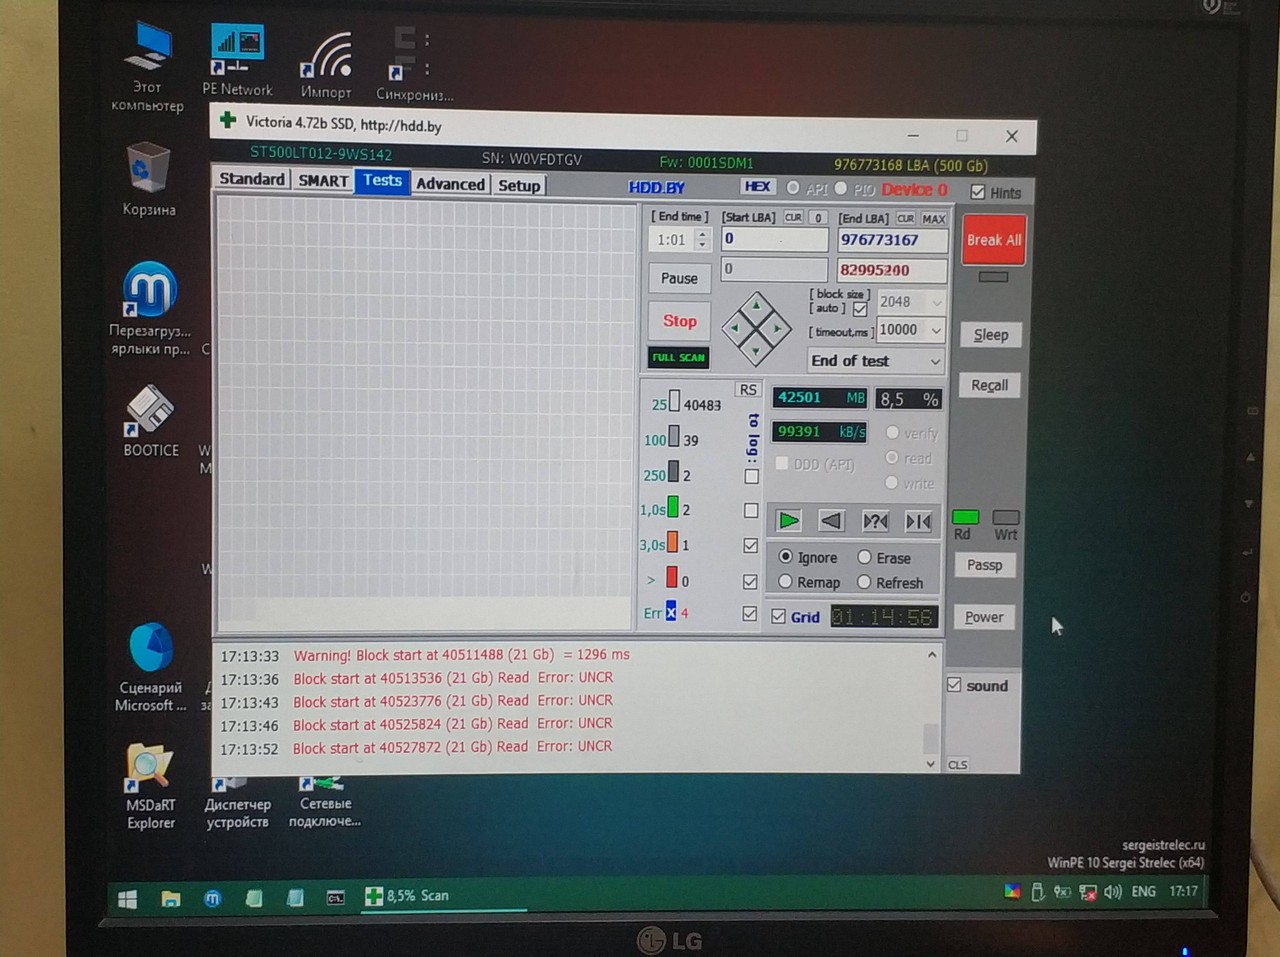Open the block size dropdown
Screen dimensions: 1280x957
tap(936, 302)
